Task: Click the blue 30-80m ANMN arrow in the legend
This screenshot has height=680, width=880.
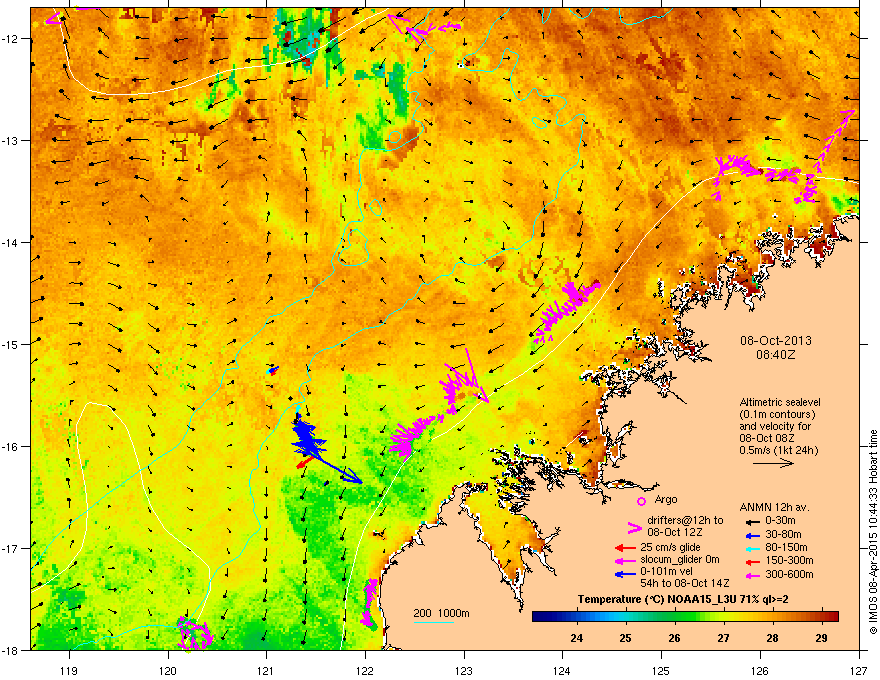Action: [753, 535]
